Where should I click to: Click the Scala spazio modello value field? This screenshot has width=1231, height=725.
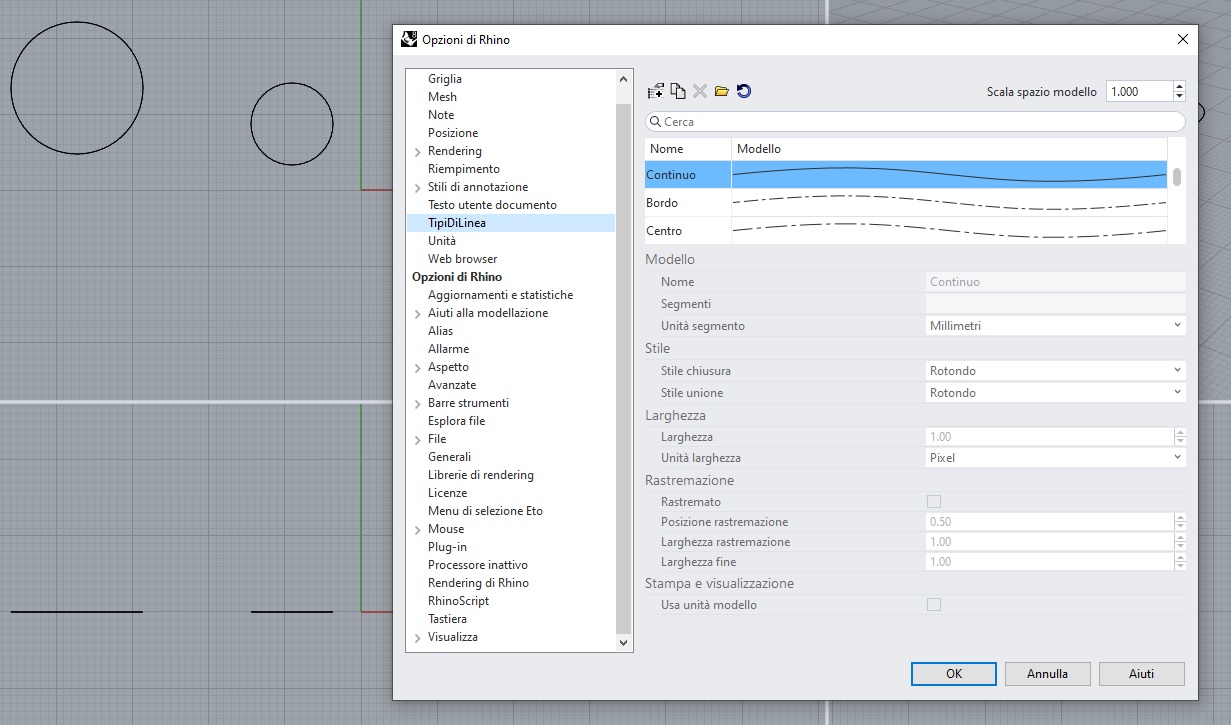(1139, 91)
